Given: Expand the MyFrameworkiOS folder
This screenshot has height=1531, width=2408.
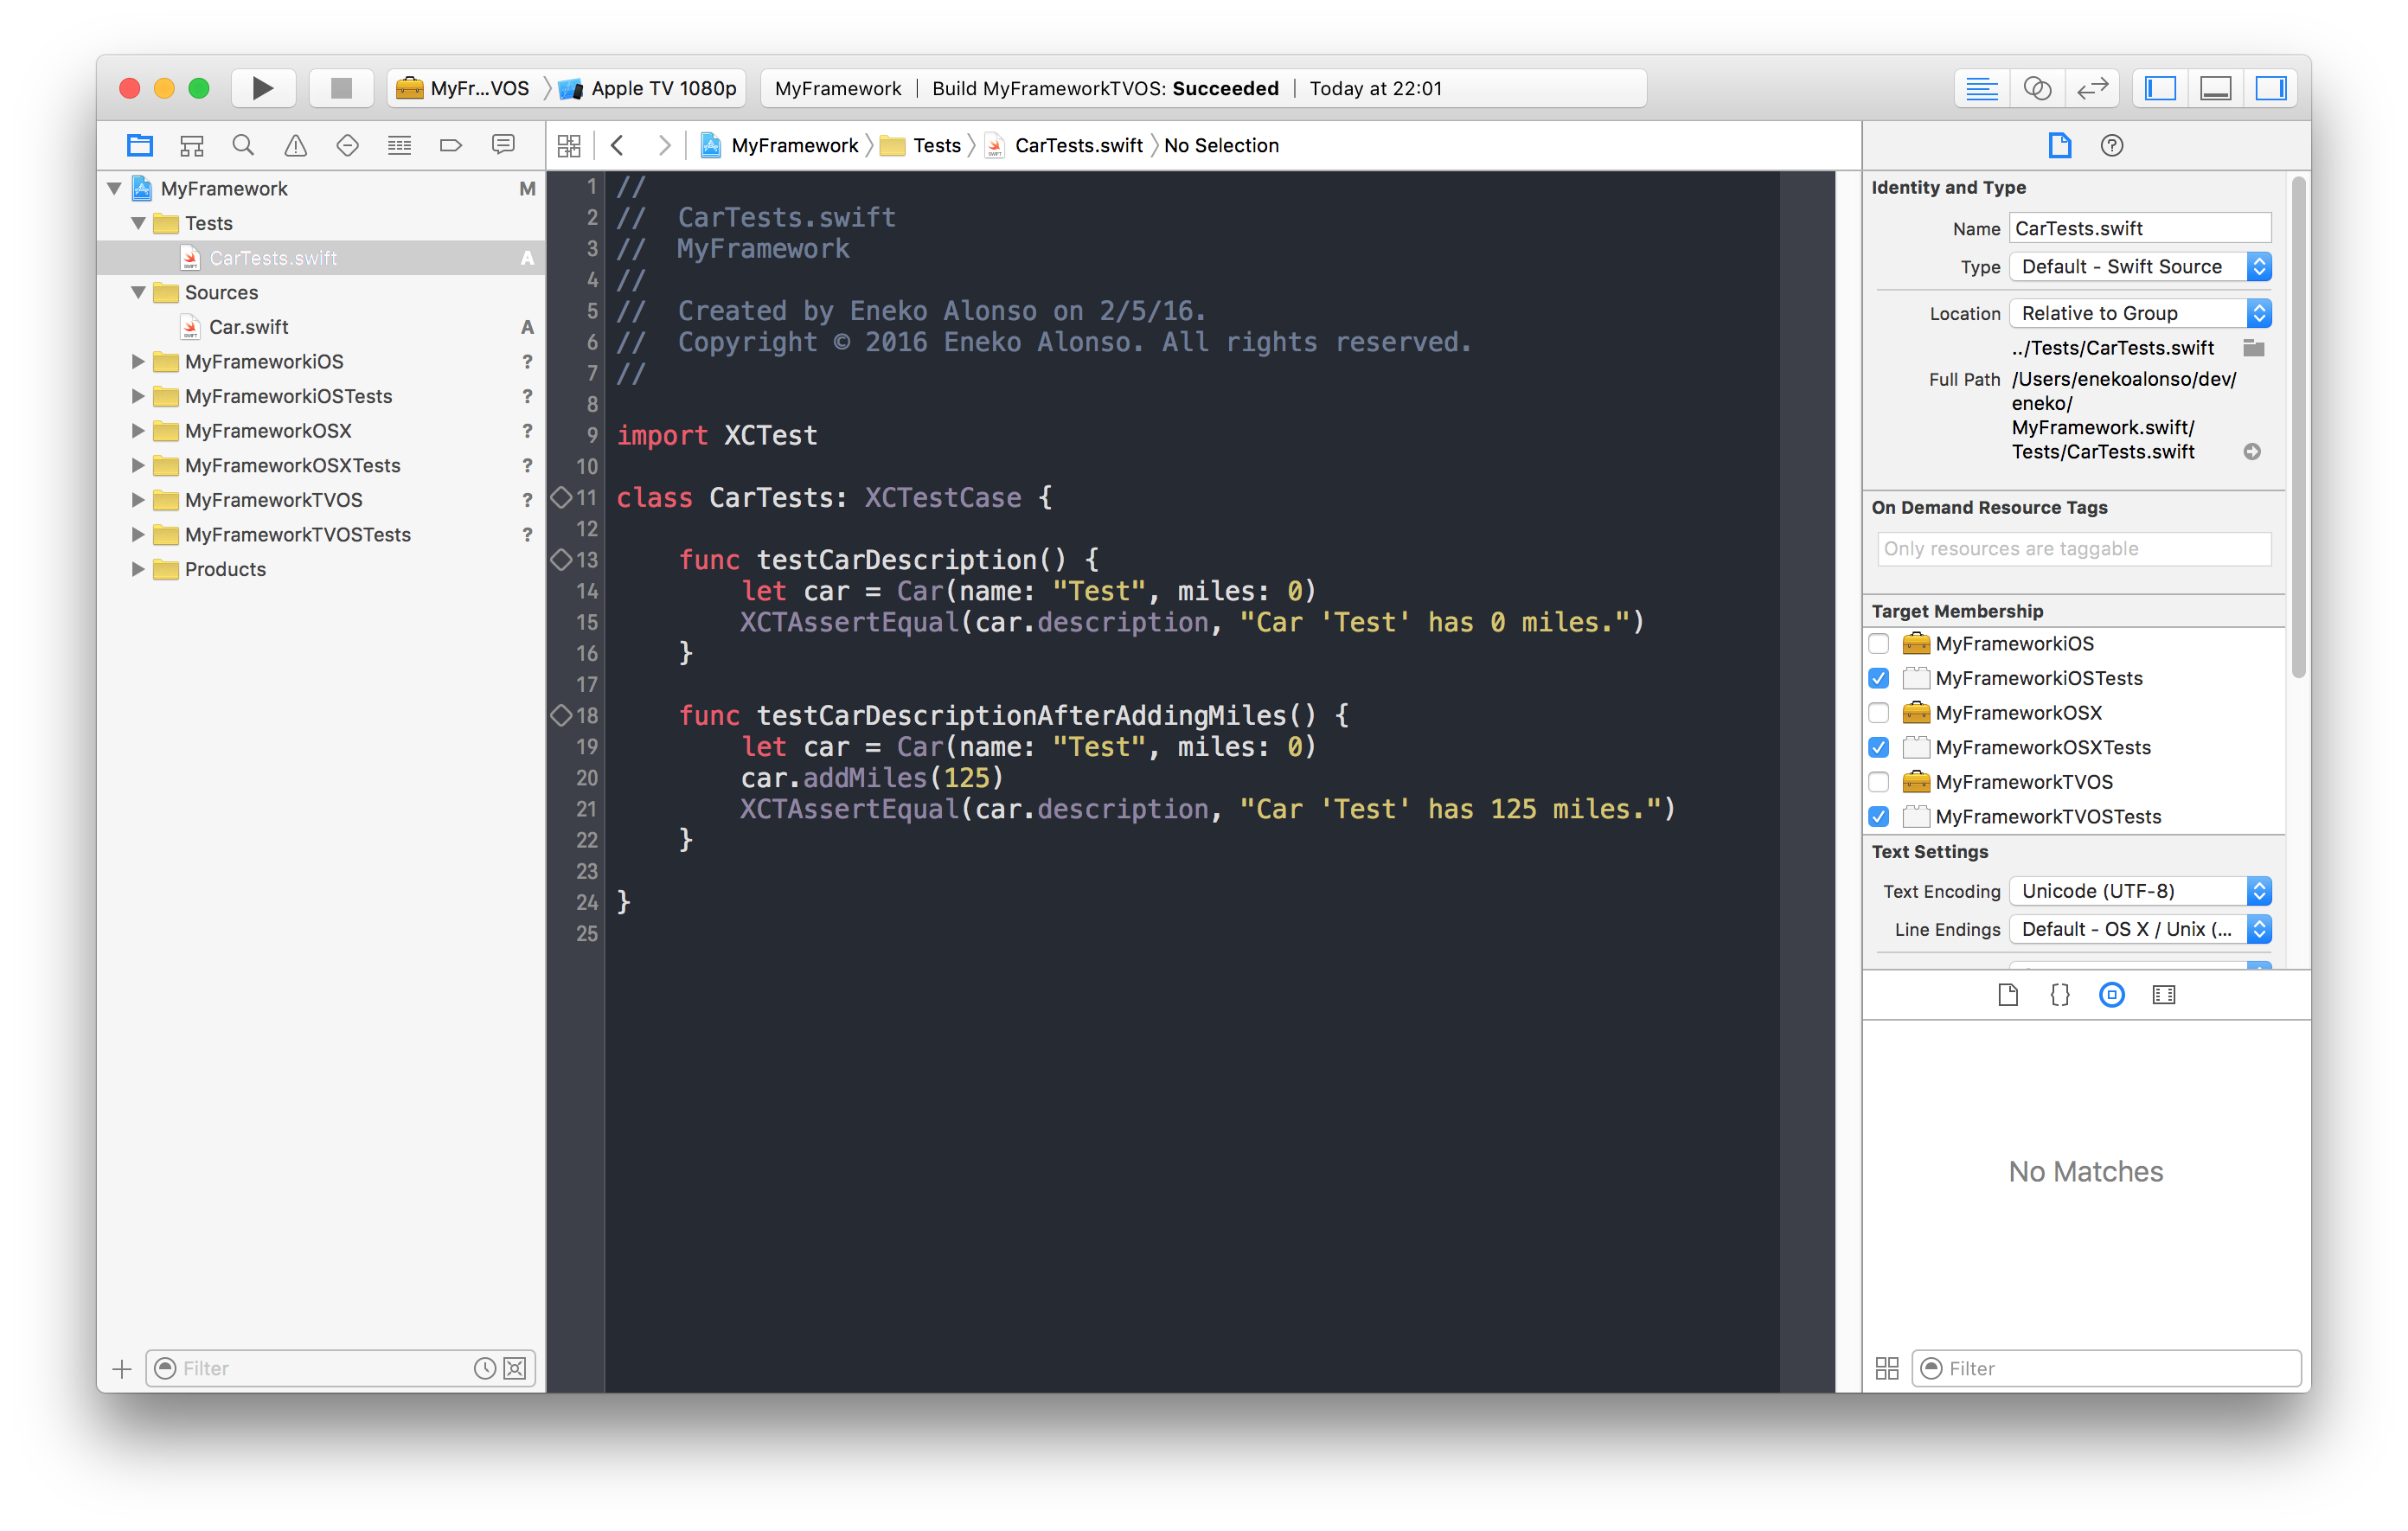Looking at the screenshot, I should [x=138, y=361].
